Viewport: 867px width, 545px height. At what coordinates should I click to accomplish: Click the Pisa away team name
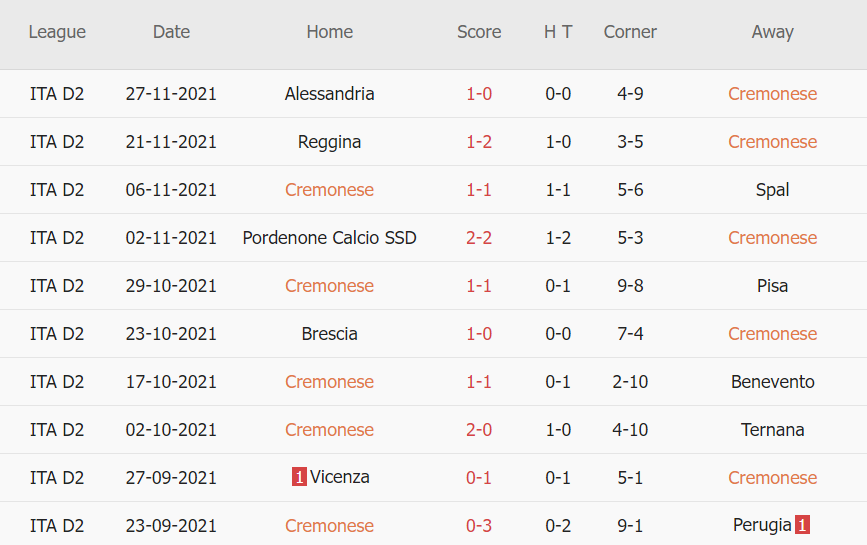click(x=772, y=286)
